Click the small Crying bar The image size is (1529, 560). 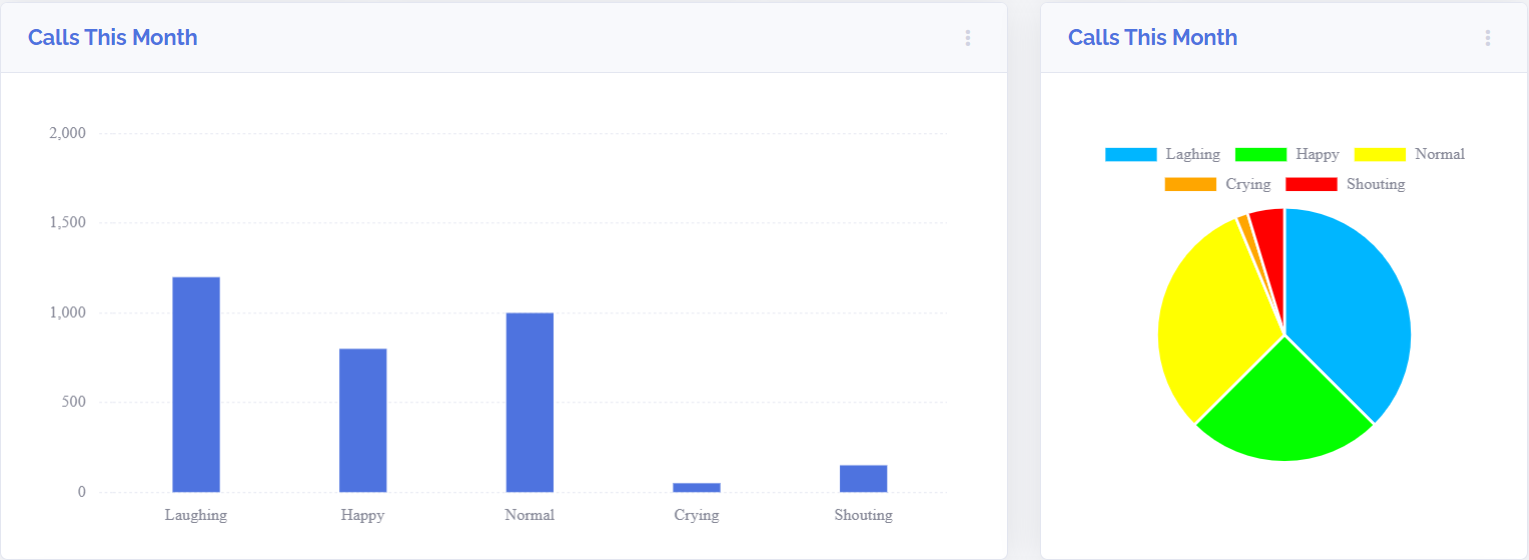point(696,487)
